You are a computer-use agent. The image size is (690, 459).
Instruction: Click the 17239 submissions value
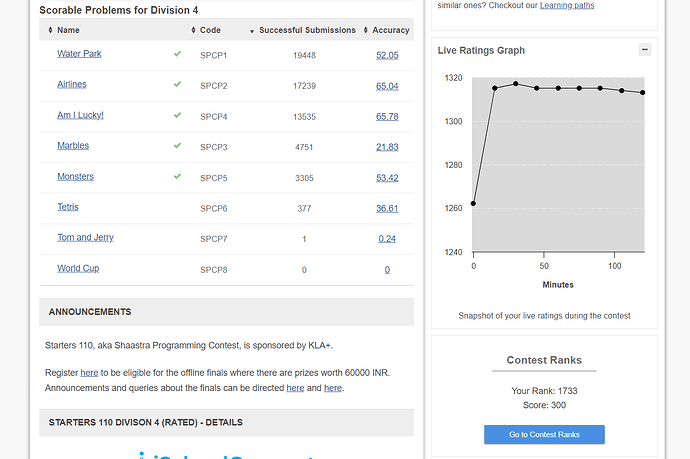click(305, 86)
